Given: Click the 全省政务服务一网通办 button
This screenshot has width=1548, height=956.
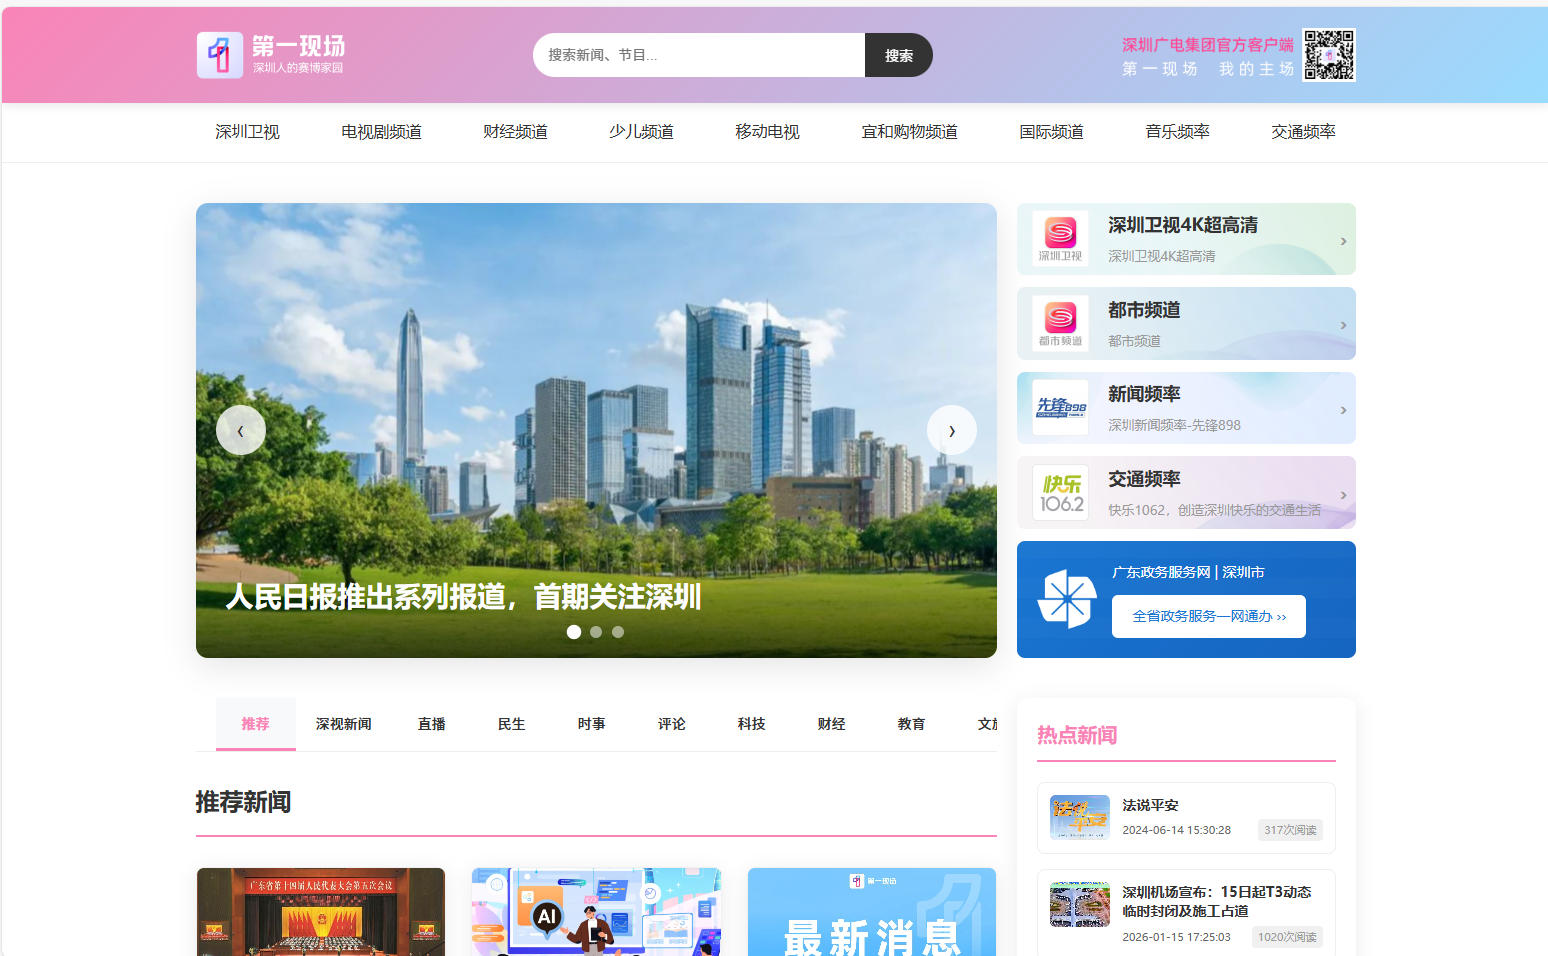Looking at the screenshot, I should [x=1208, y=616].
